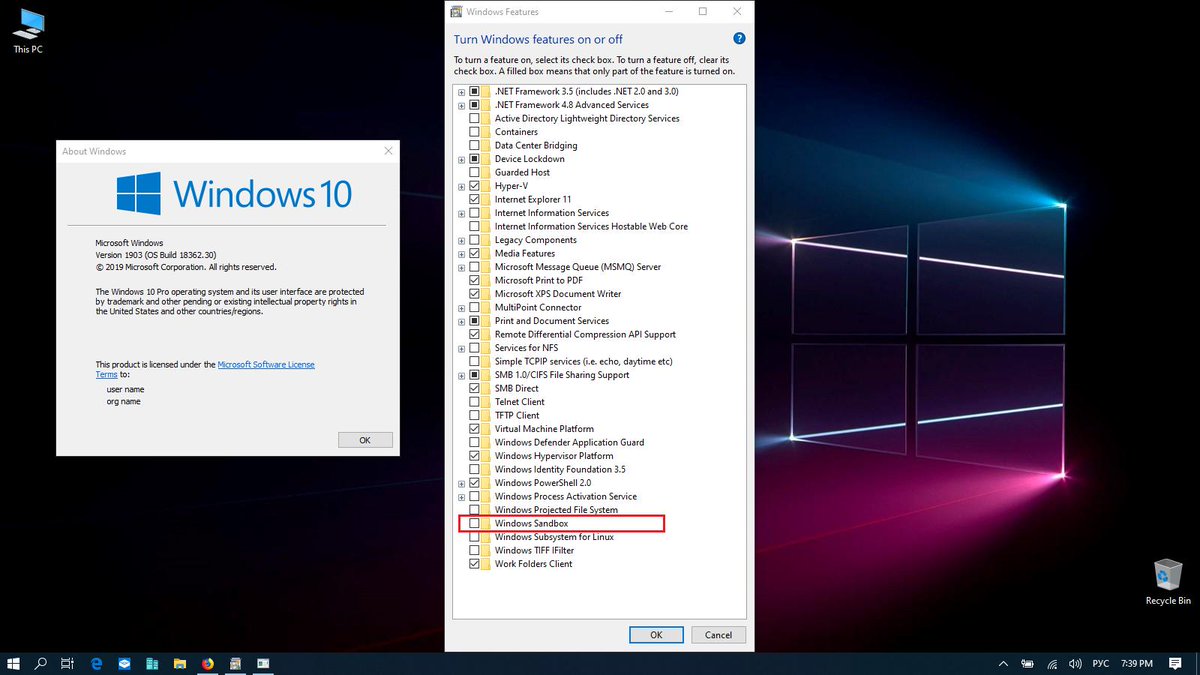
Task: Open File Explorer from taskbar
Action: tap(180, 663)
